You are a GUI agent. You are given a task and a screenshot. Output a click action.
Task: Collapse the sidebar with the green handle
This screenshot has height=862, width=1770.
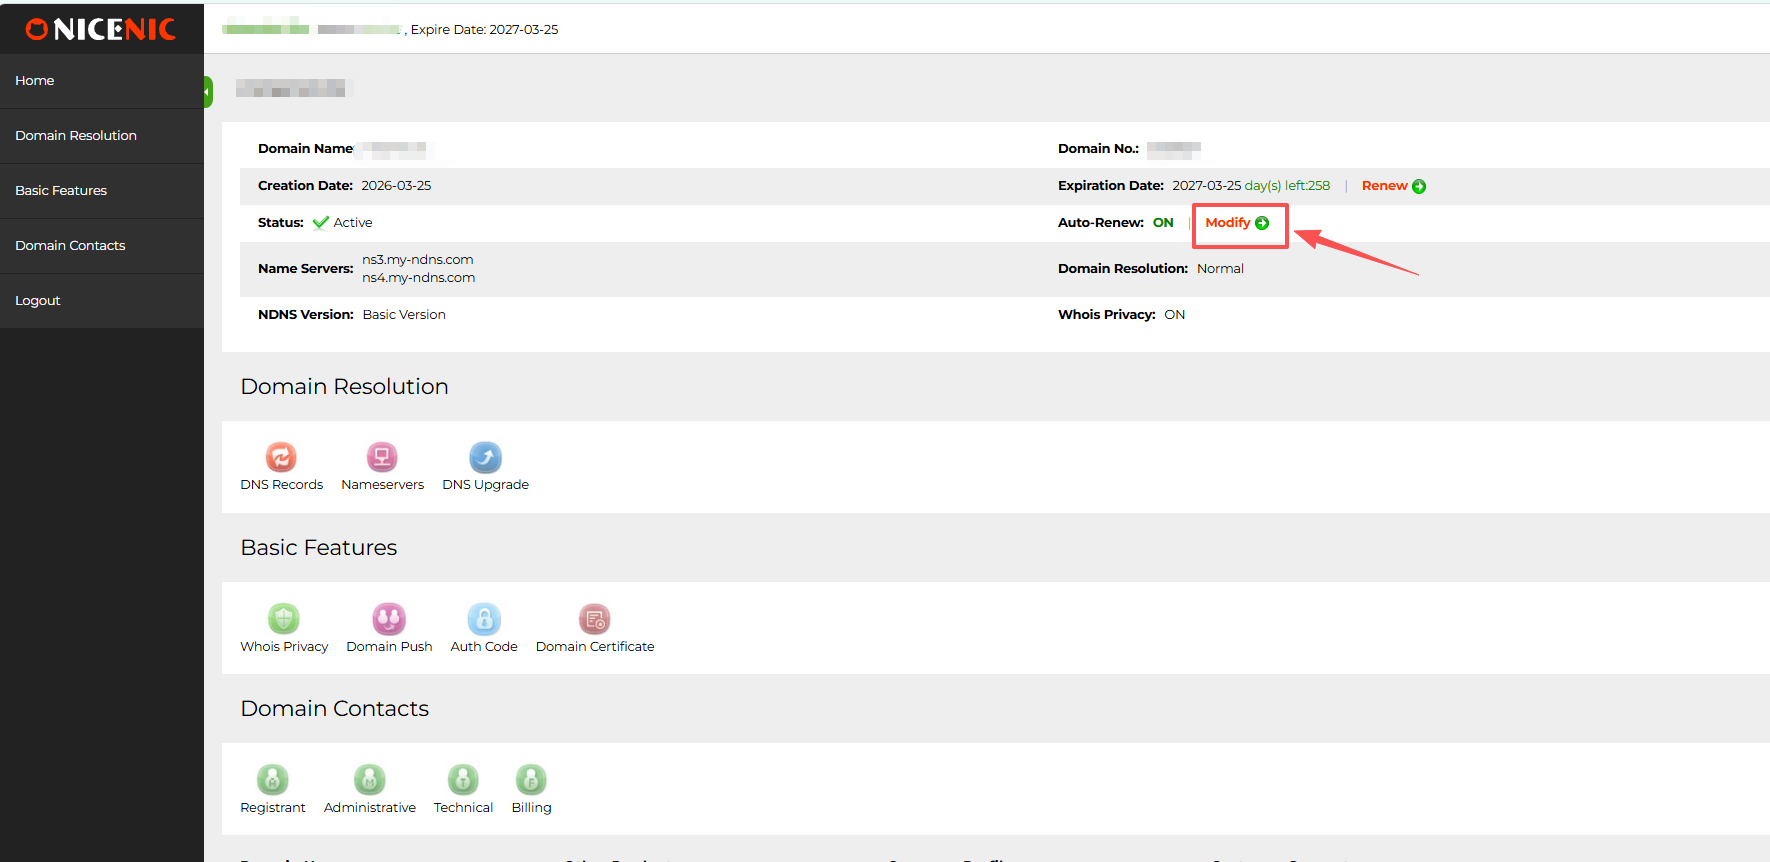[208, 92]
